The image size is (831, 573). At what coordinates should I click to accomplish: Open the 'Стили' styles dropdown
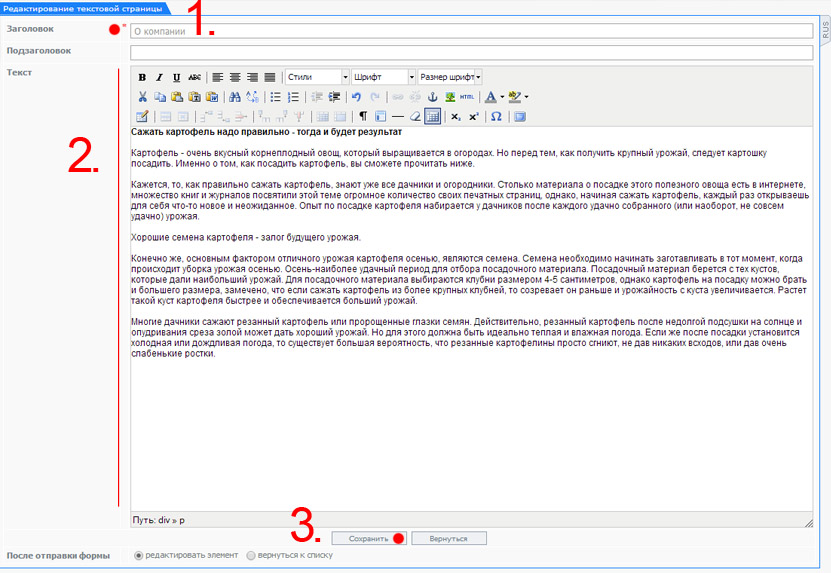tap(316, 77)
